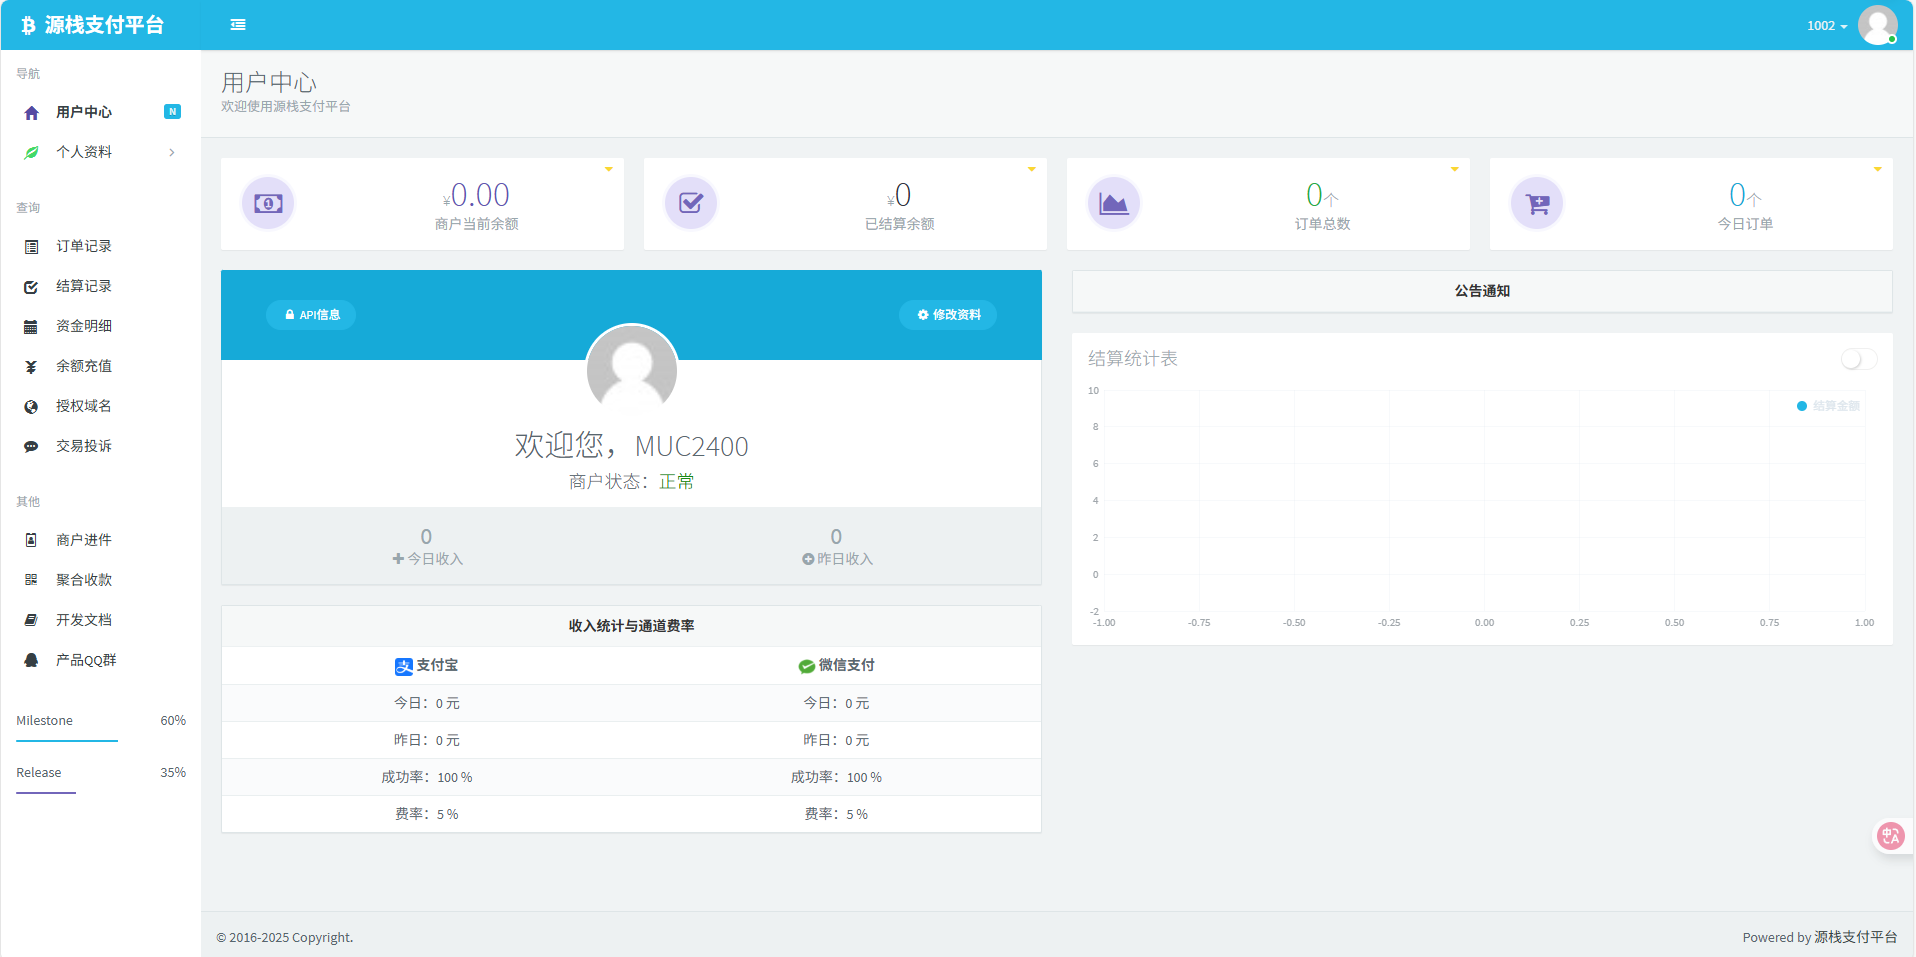Screen dimensions: 1916x957
Task: Click the Milestone progress bar
Action: (x=67, y=741)
